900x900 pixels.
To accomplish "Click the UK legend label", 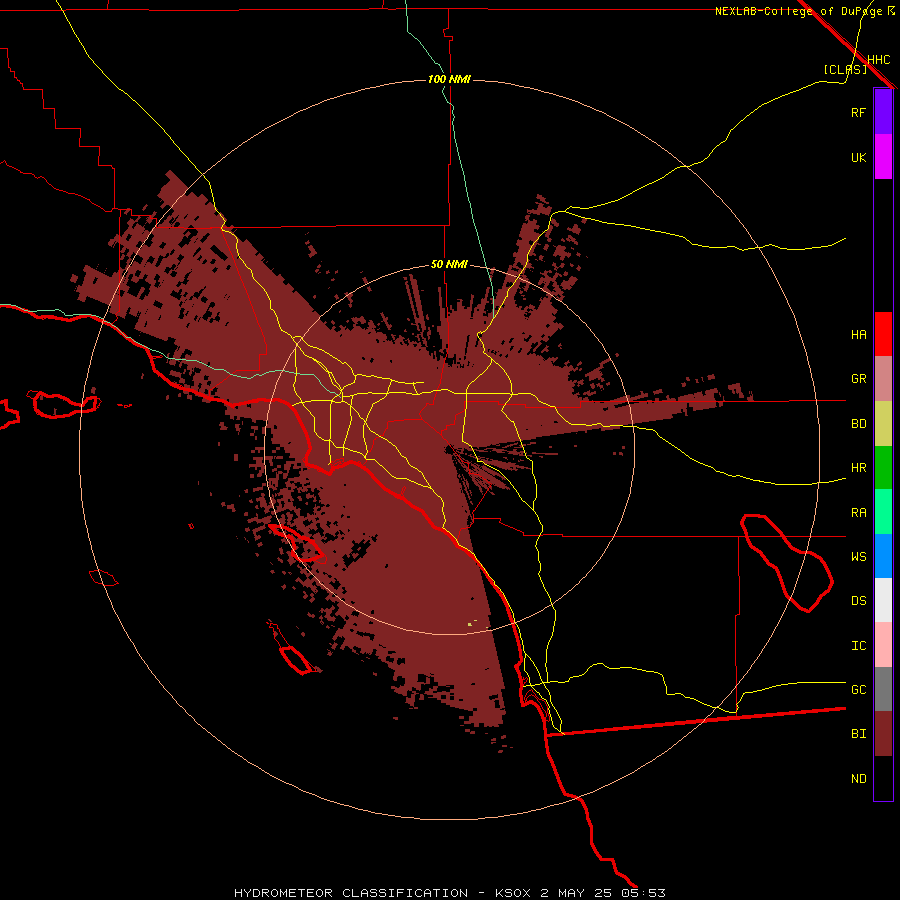I will [x=858, y=158].
